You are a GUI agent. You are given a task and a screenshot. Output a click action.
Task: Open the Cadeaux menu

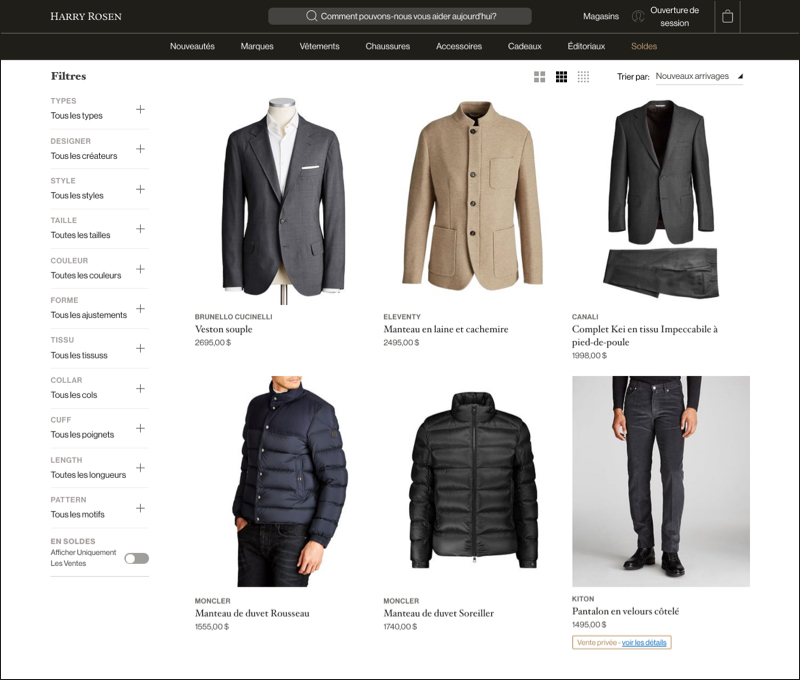tap(524, 46)
